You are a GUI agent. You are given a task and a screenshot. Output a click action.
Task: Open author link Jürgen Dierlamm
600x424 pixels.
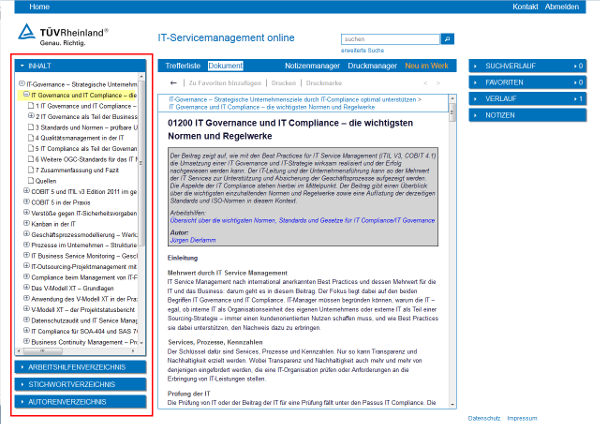193,240
